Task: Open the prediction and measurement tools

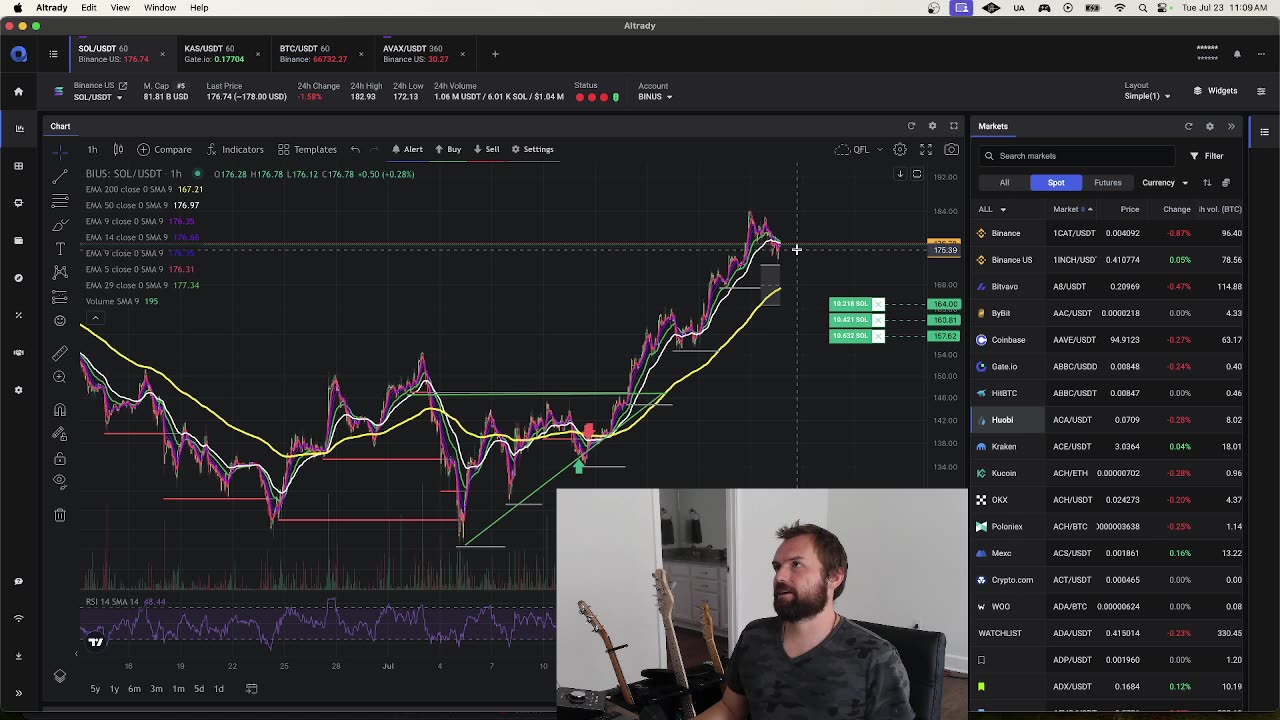Action: click(x=60, y=297)
